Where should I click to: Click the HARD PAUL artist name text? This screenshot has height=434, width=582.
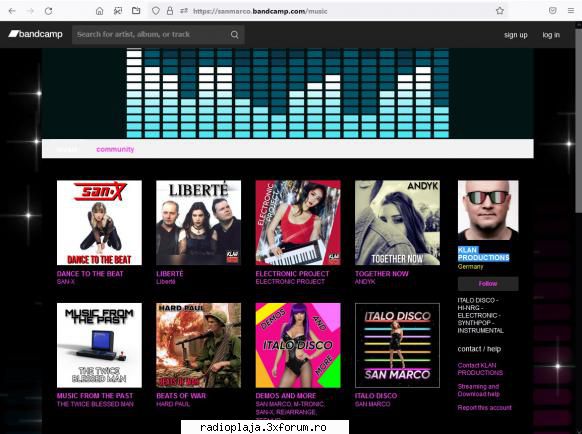tap(173, 404)
